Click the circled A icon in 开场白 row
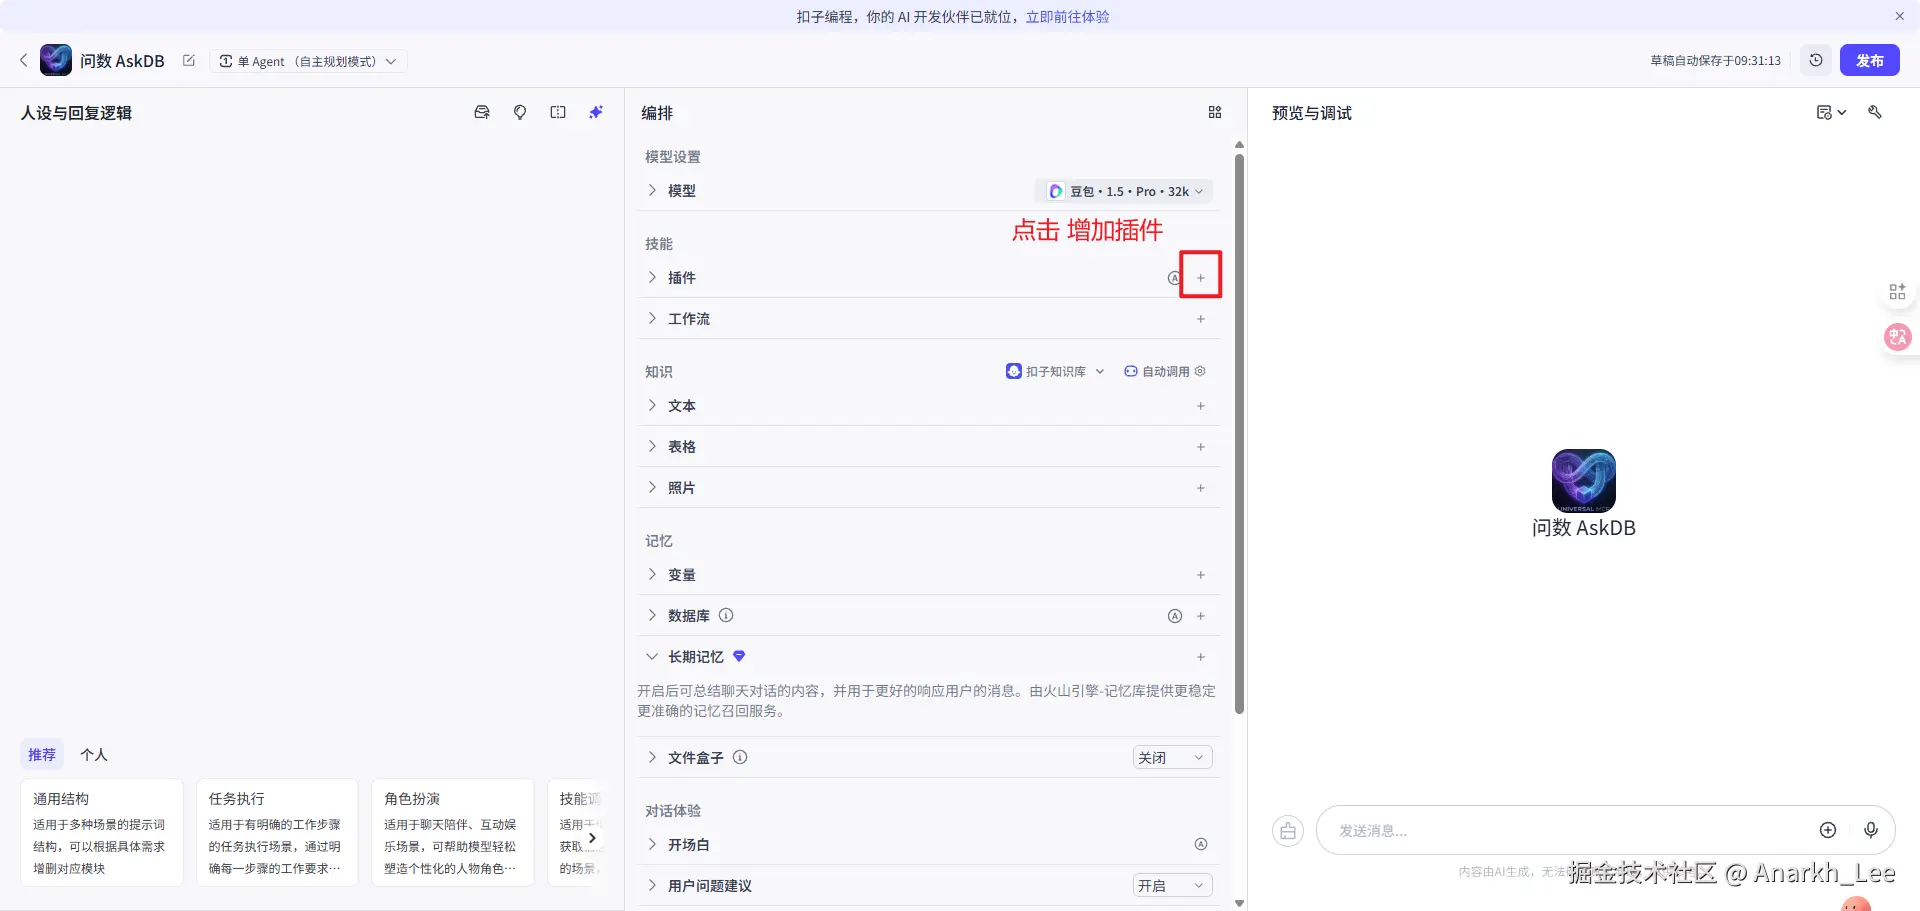This screenshot has height=911, width=1920. (x=1201, y=845)
